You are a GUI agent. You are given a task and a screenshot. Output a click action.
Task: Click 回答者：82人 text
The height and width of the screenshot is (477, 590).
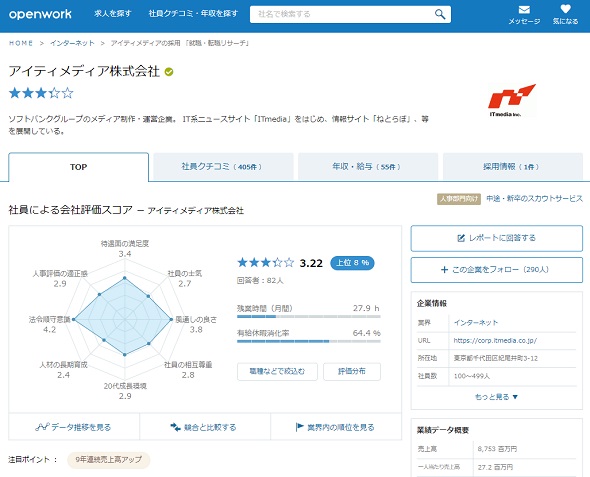pos(260,281)
